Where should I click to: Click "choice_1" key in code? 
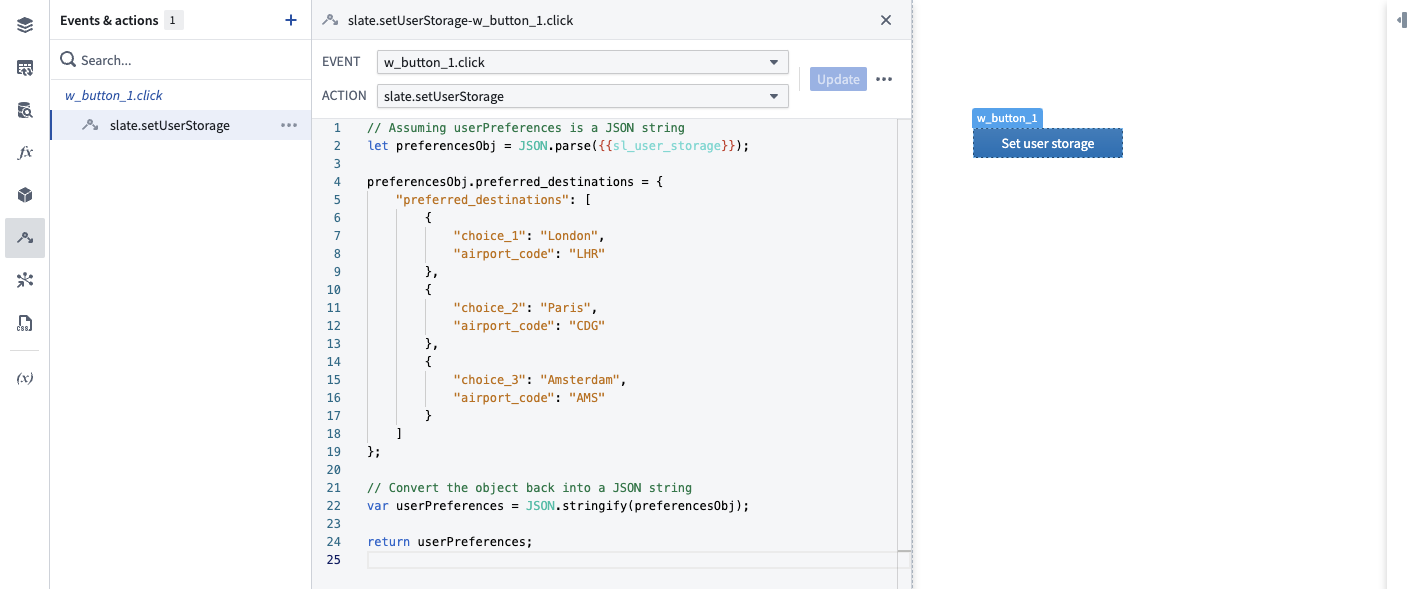[489, 236]
